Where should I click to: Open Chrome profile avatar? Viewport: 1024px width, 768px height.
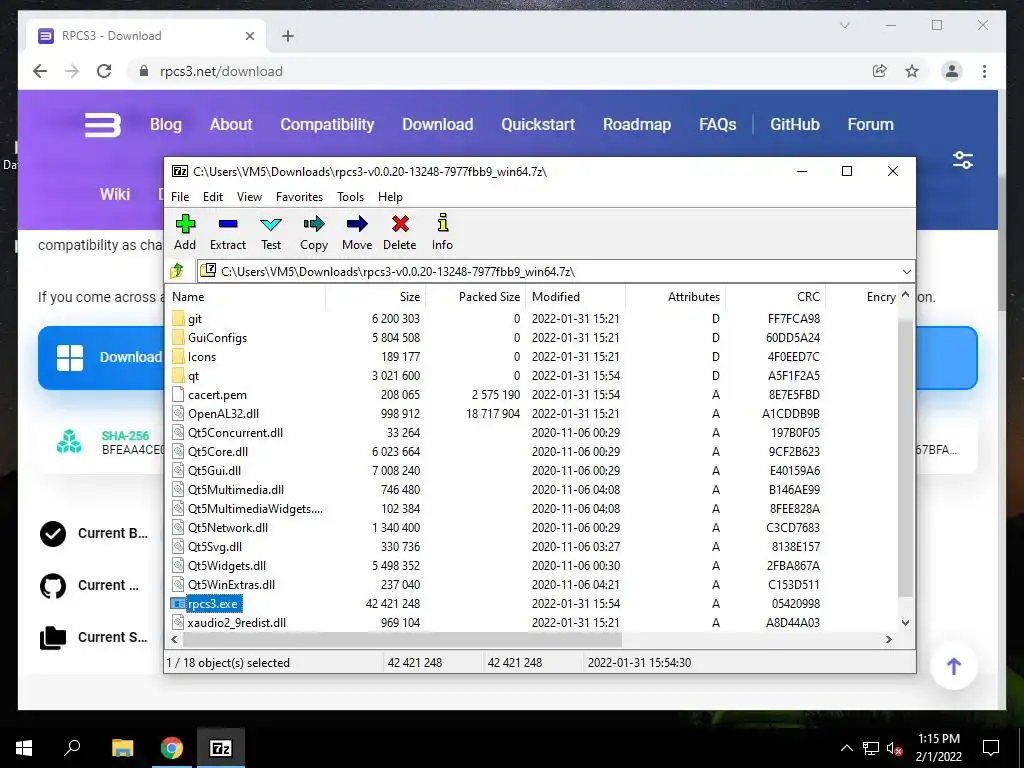pos(952,71)
